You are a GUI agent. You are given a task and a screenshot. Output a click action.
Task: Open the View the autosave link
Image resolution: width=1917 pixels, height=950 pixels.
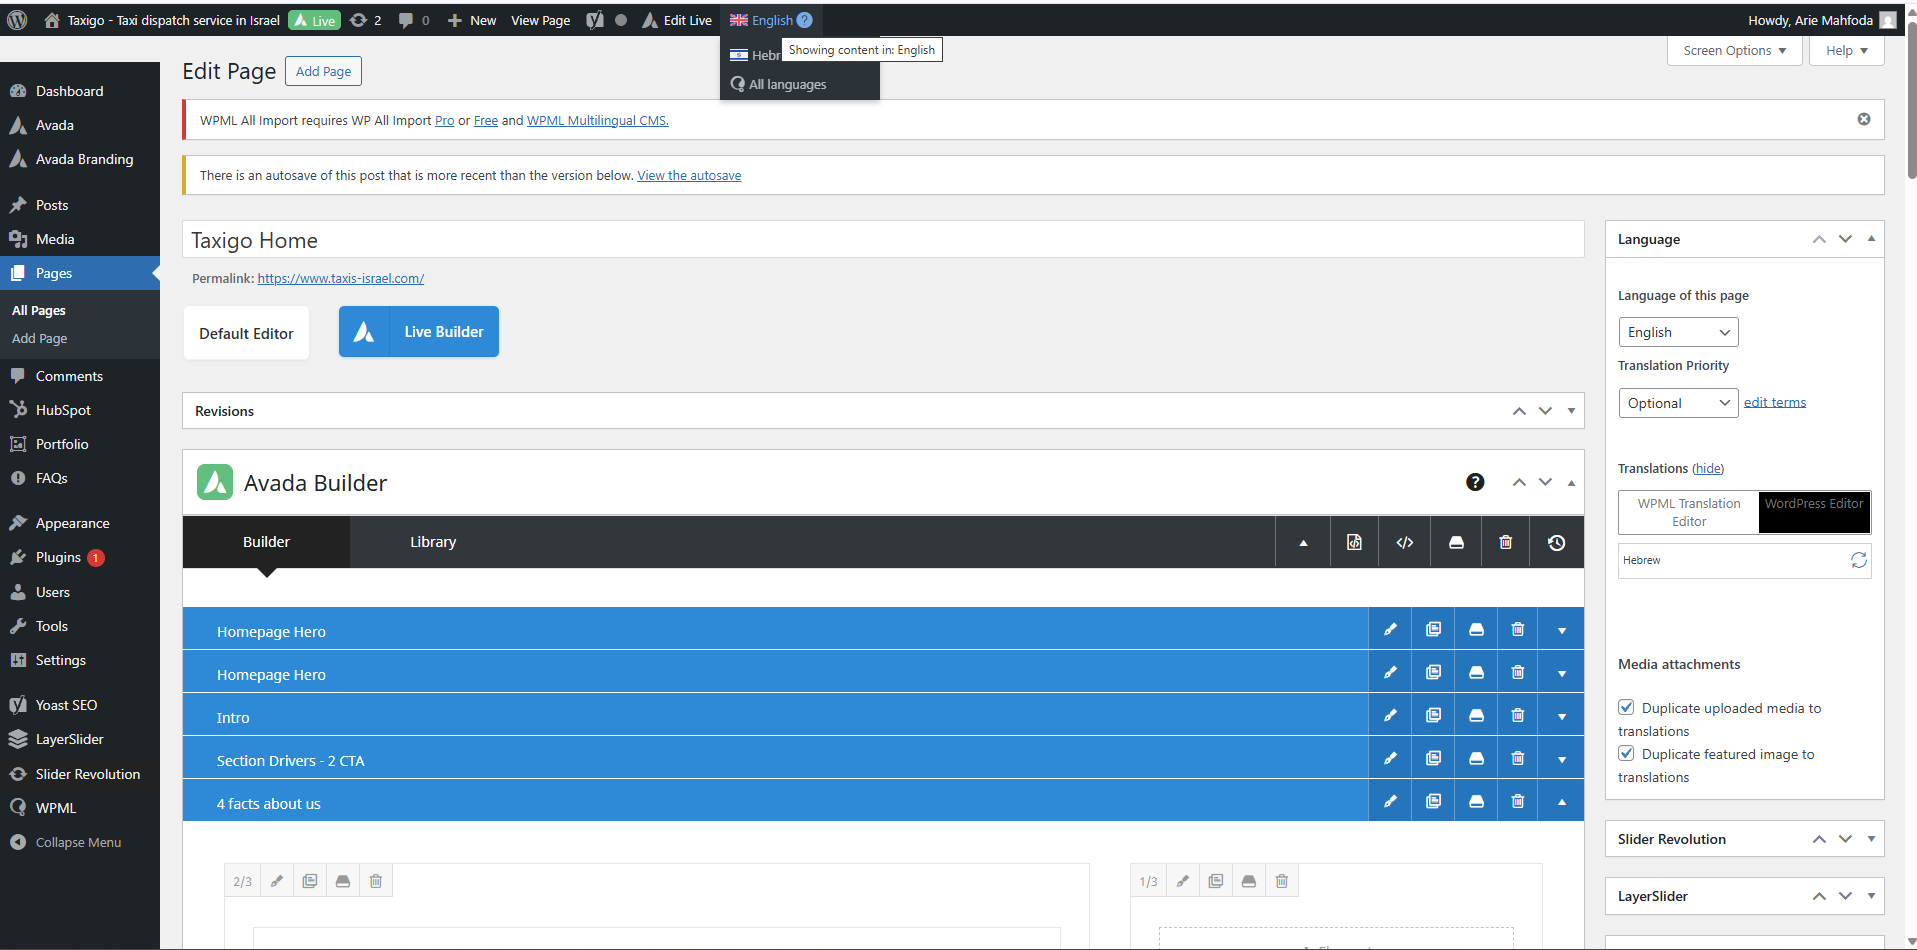[x=689, y=176]
